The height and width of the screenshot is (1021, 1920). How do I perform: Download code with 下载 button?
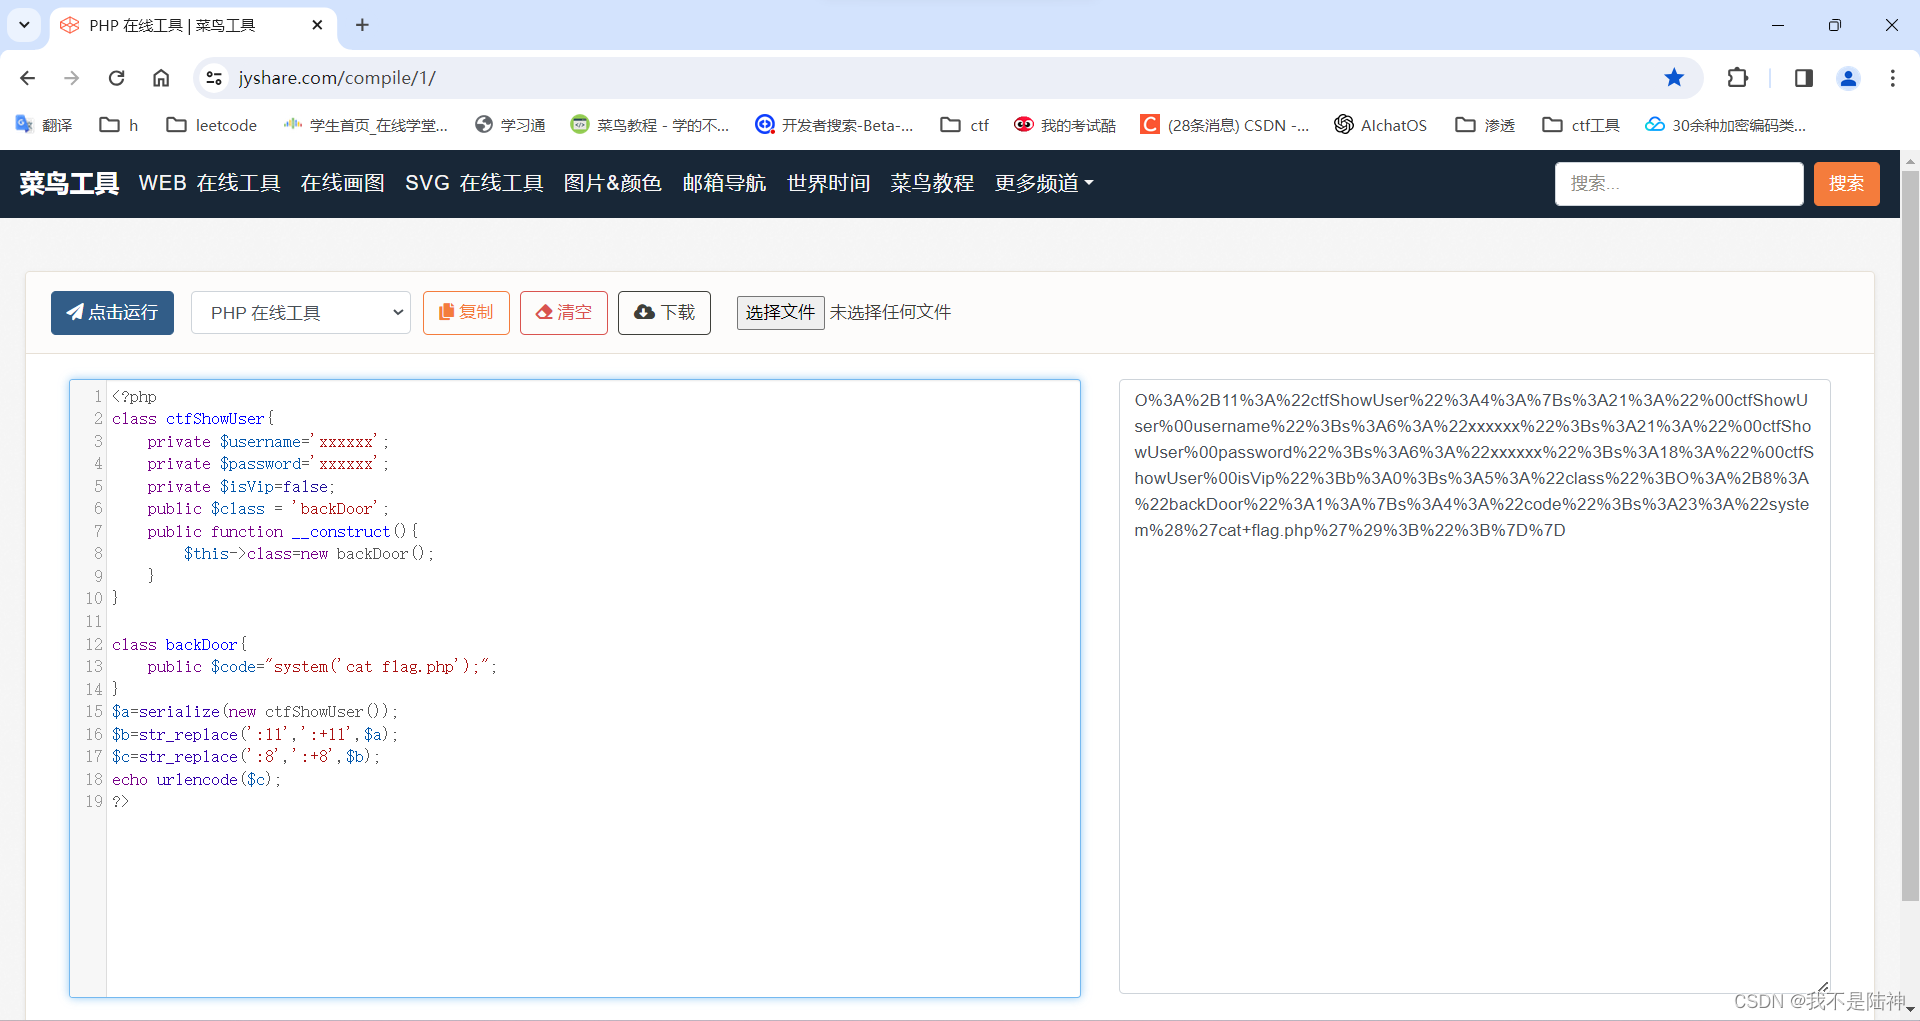pyautogui.click(x=664, y=313)
